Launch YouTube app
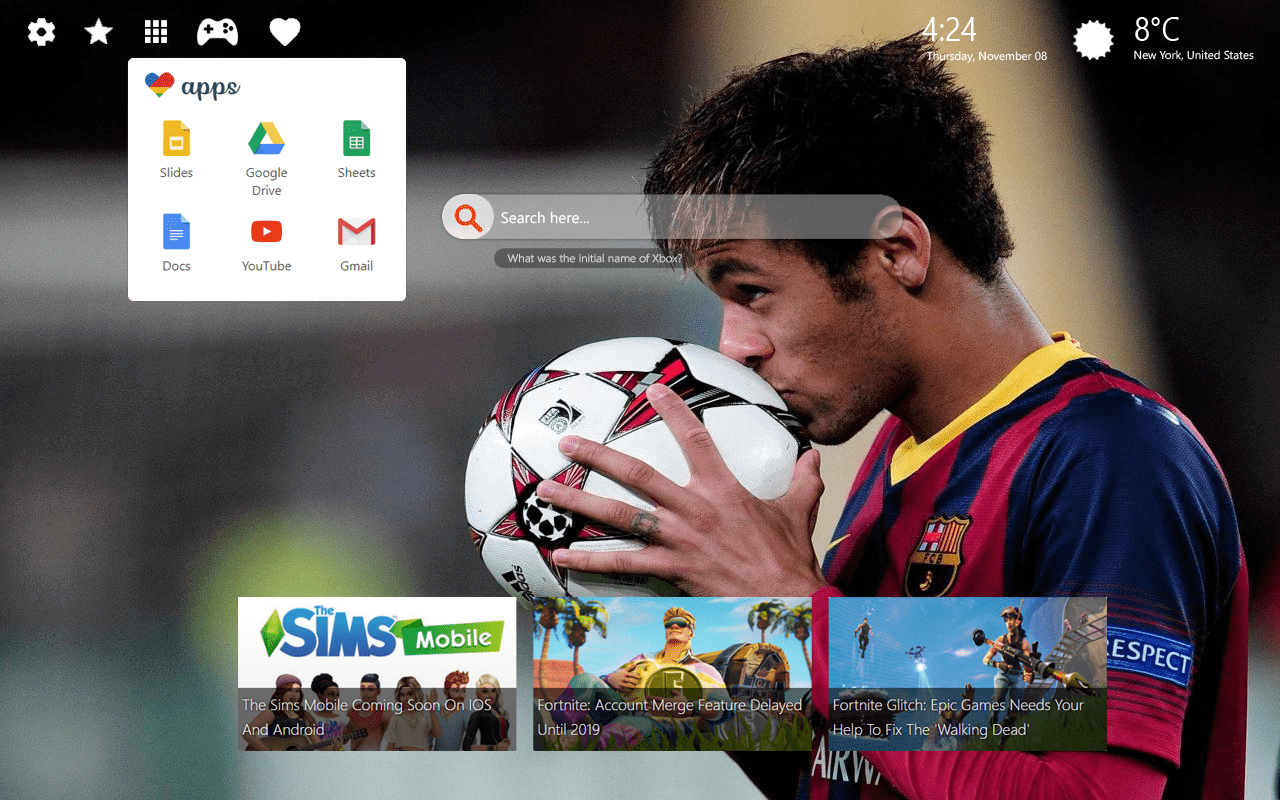Image resolution: width=1280 pixels, height=800 pixels. point(266,243)
